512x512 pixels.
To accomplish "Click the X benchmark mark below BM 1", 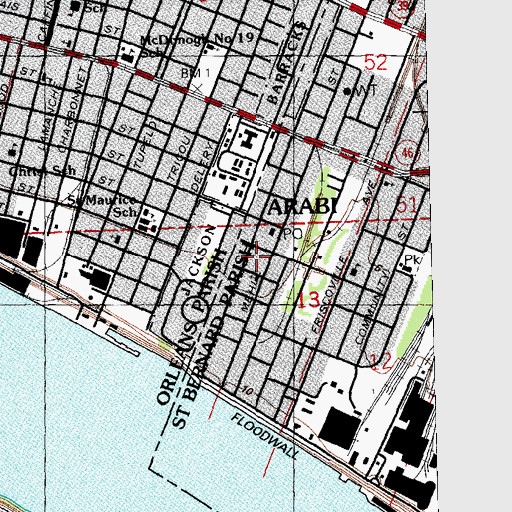I will (198, 88).
